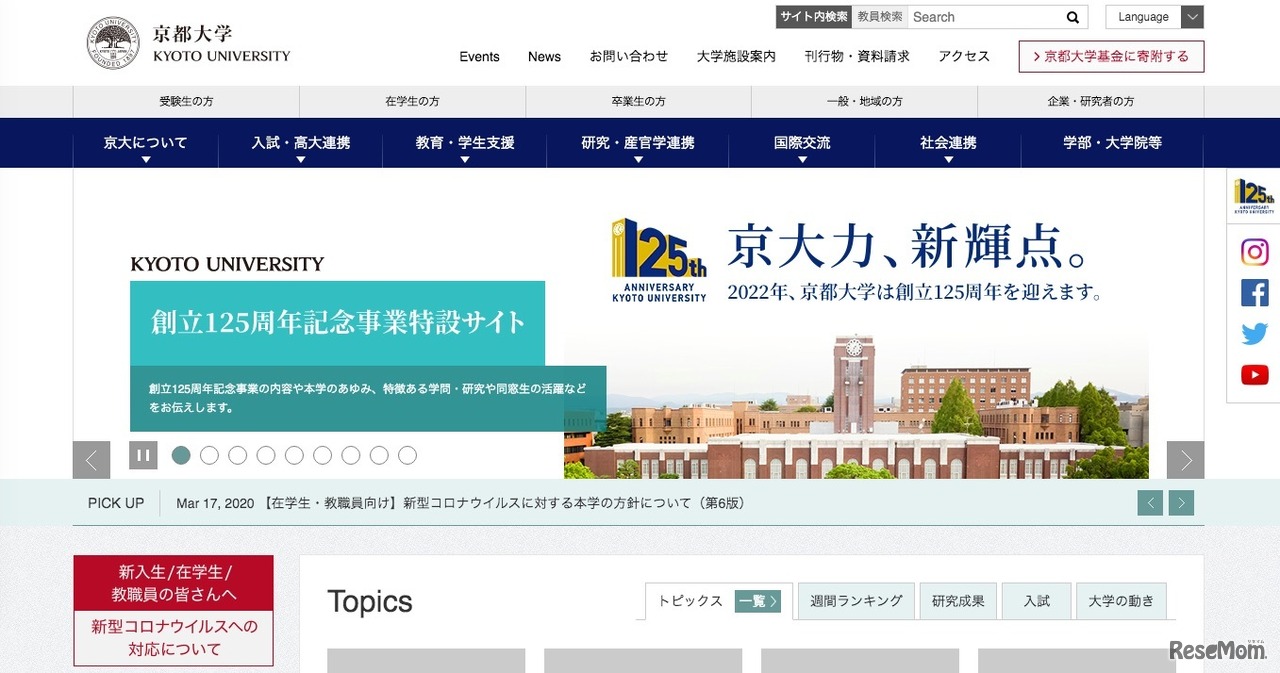The height and width of the screenshot is (673, 1280).
Task: Click the search magnifying glass icon
Action: point(1072,17)
